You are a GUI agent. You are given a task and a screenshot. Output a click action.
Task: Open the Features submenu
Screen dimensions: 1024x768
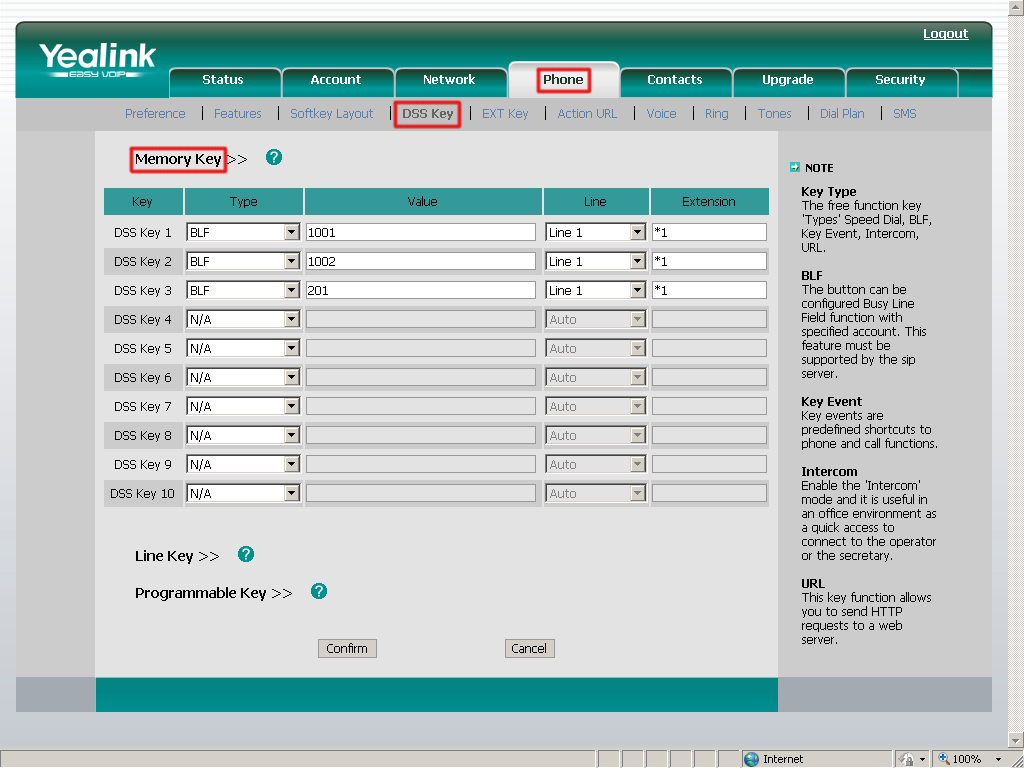point(238,114)
